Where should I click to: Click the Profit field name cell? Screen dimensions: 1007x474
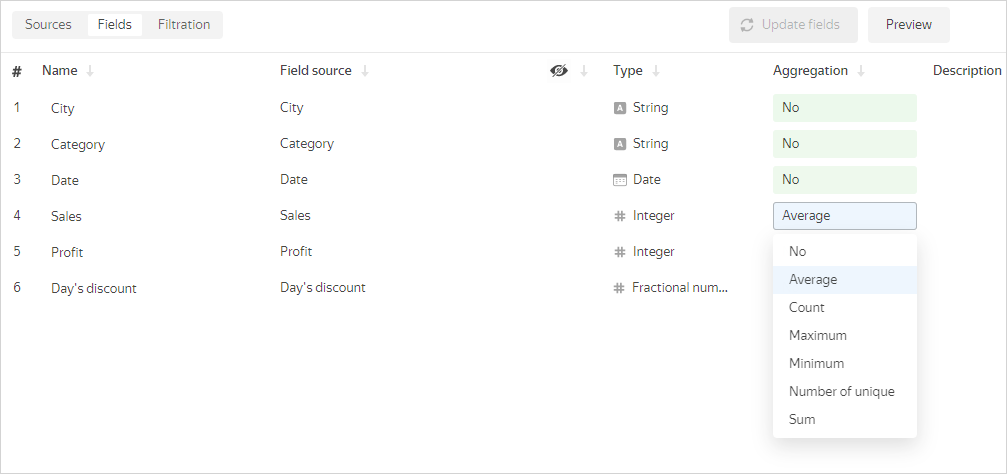click(67, 252)
